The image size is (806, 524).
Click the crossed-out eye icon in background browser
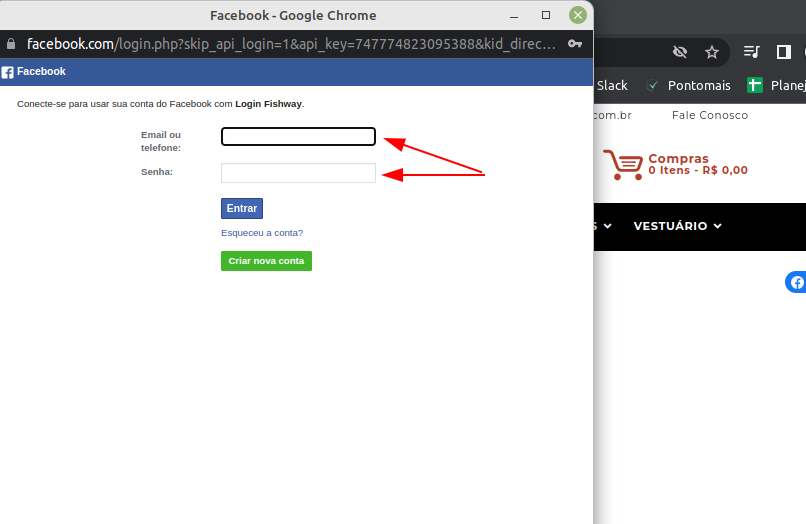(x=680, y=52)
